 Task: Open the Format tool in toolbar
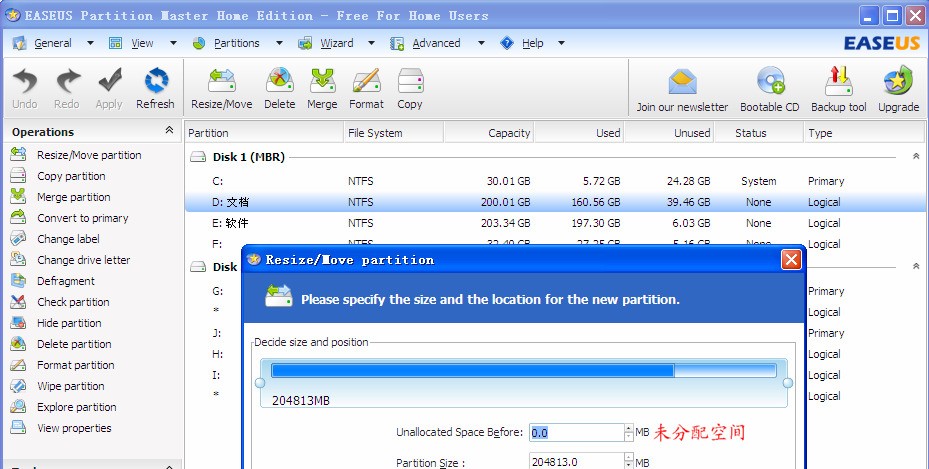(366, 88)
